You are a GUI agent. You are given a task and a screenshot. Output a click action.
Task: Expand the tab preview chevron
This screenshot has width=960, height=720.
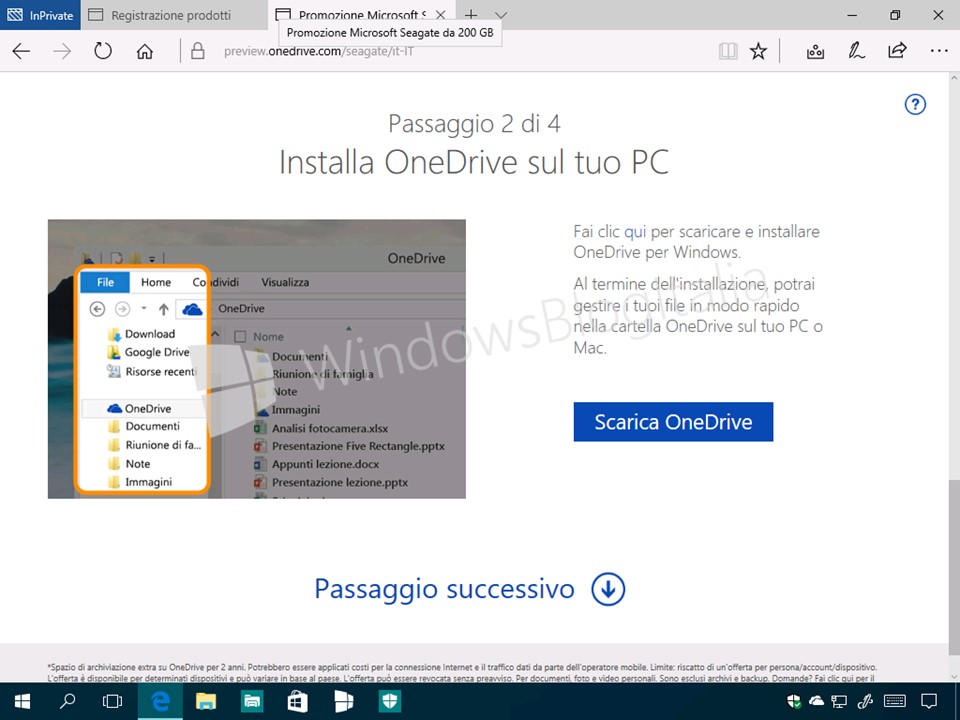click(x=501, y=15)
